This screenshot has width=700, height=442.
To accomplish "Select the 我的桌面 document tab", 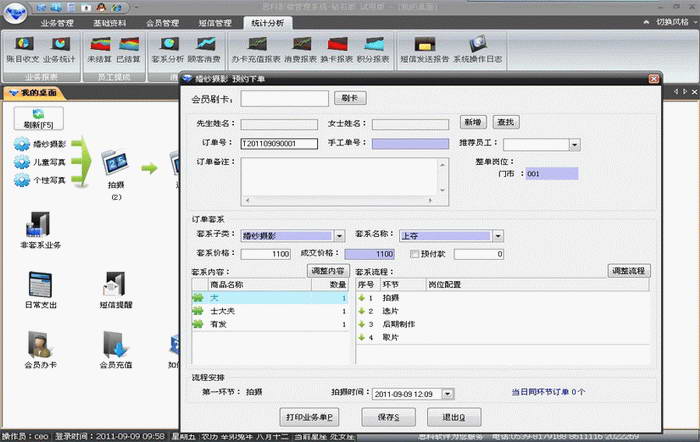I will coord(34,92).
